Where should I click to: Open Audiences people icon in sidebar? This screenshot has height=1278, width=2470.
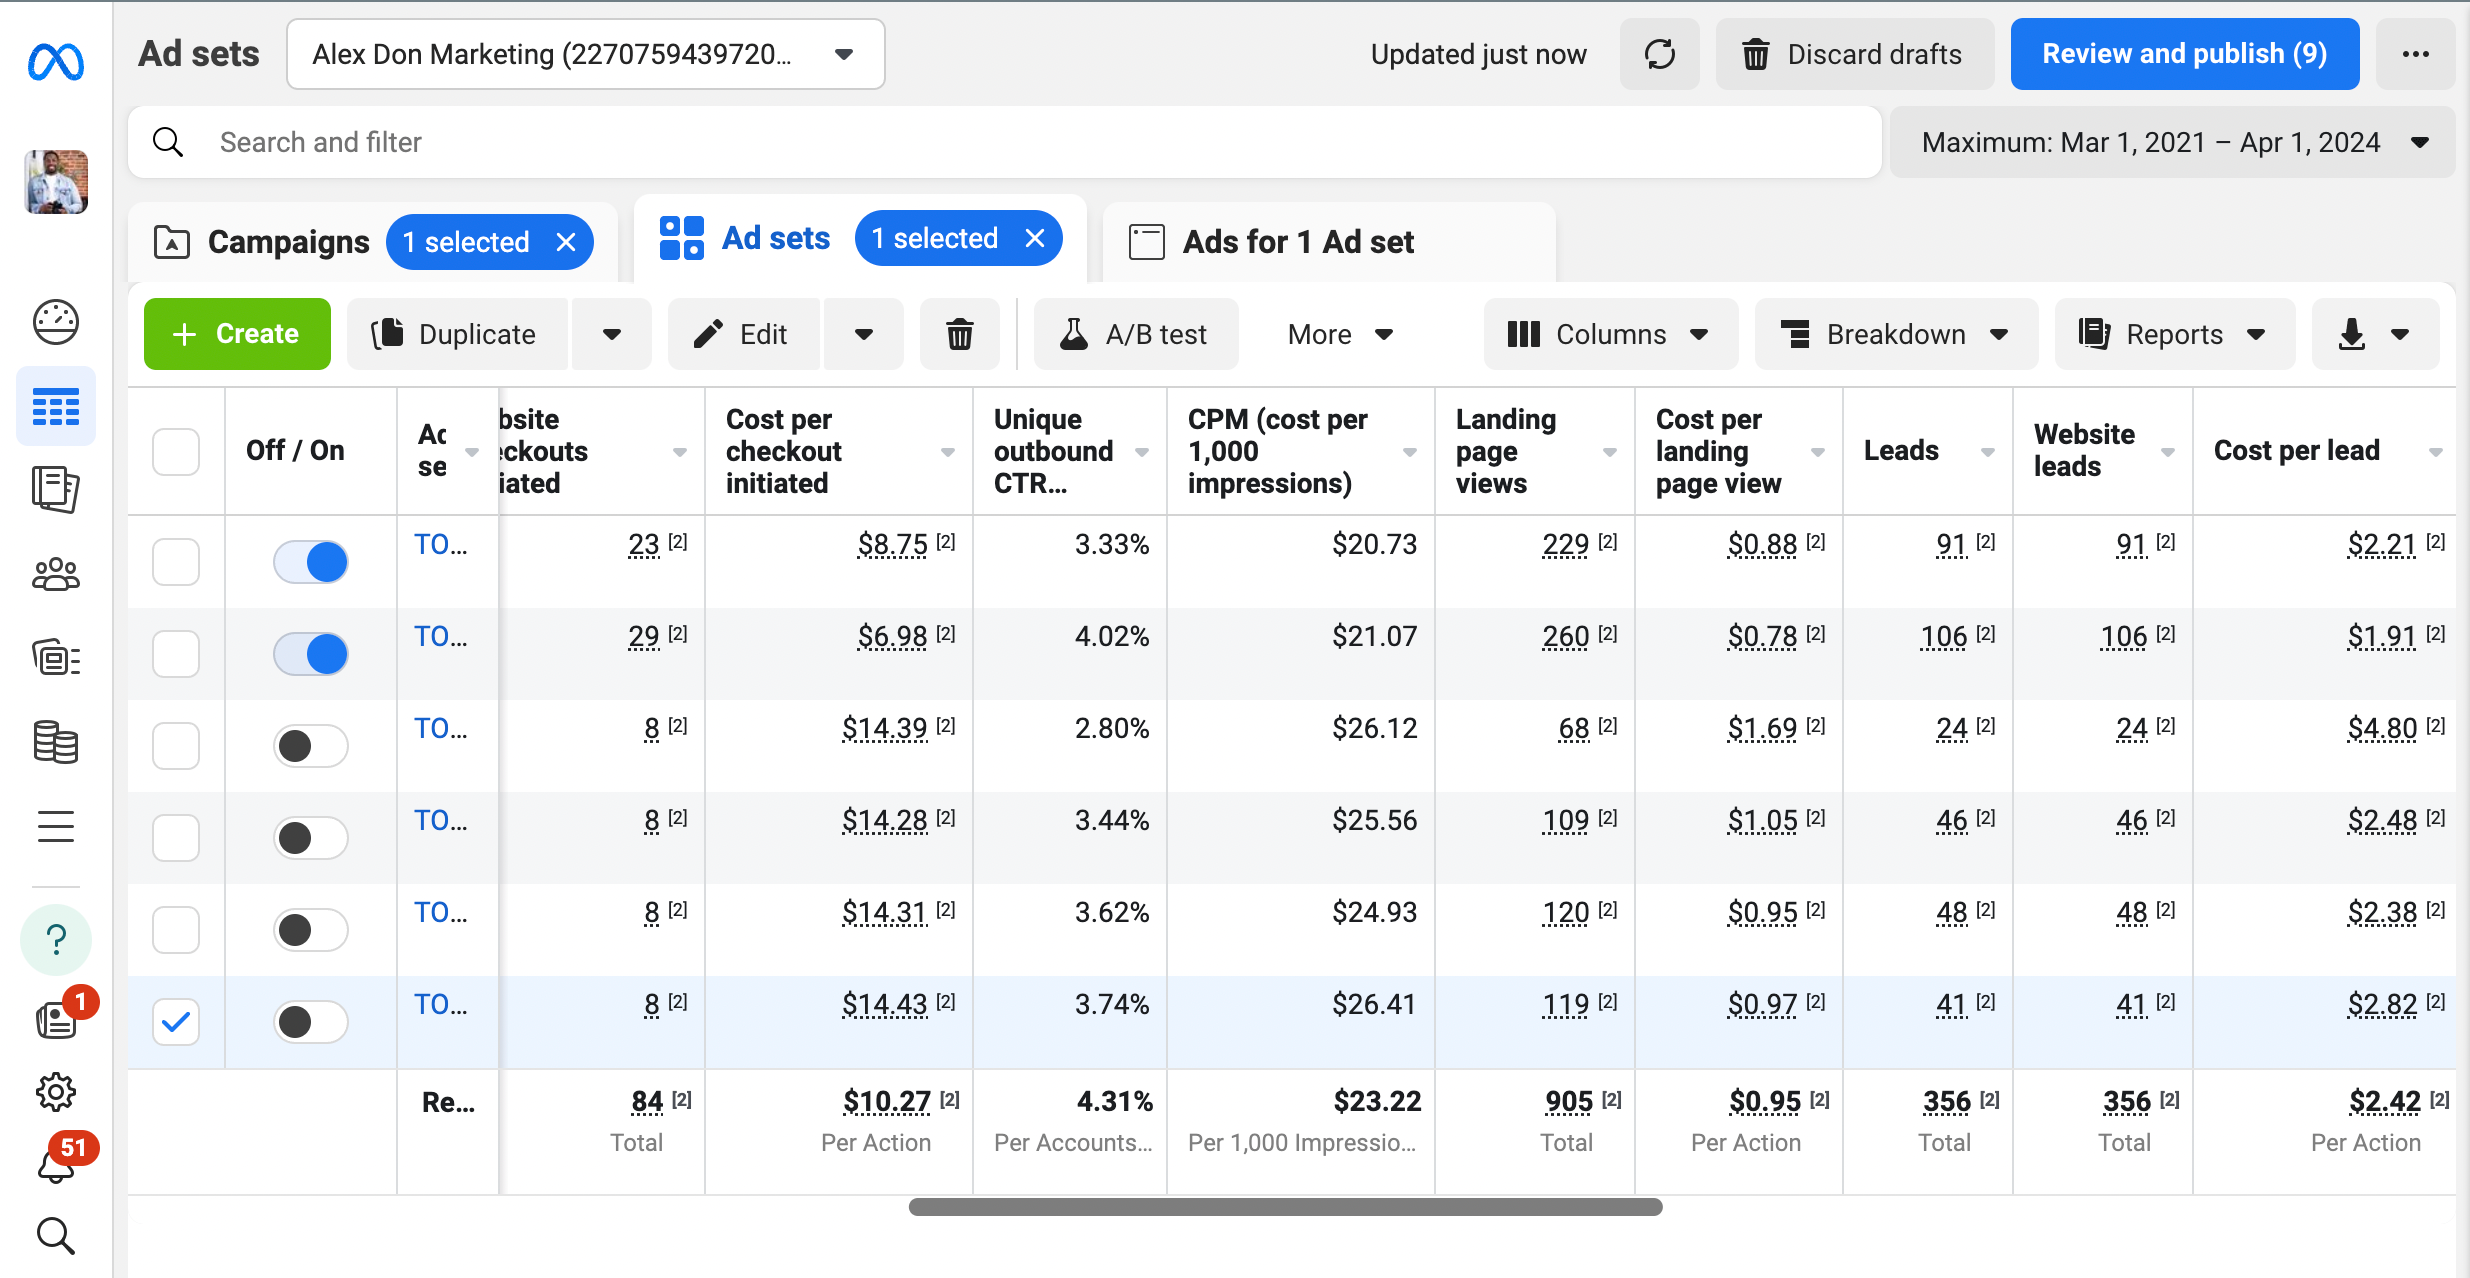pos(56,574)
